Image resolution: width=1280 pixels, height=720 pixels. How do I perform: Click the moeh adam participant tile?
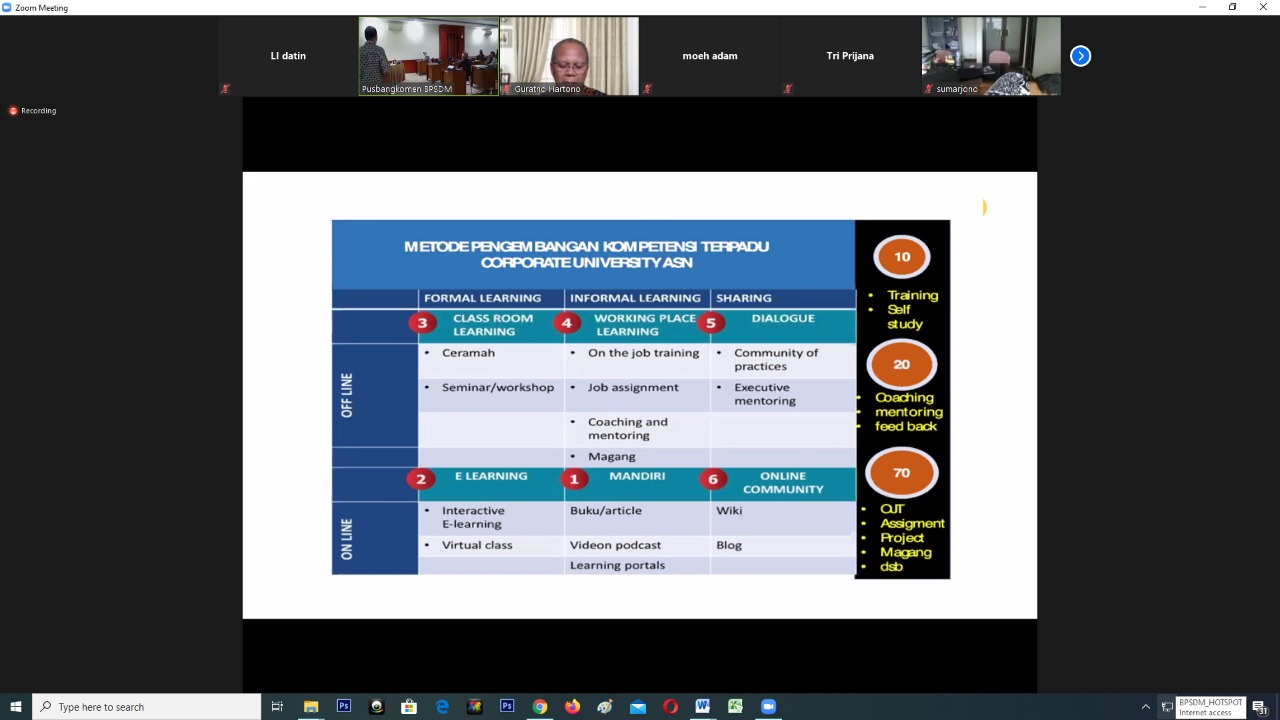pos(709,56)
